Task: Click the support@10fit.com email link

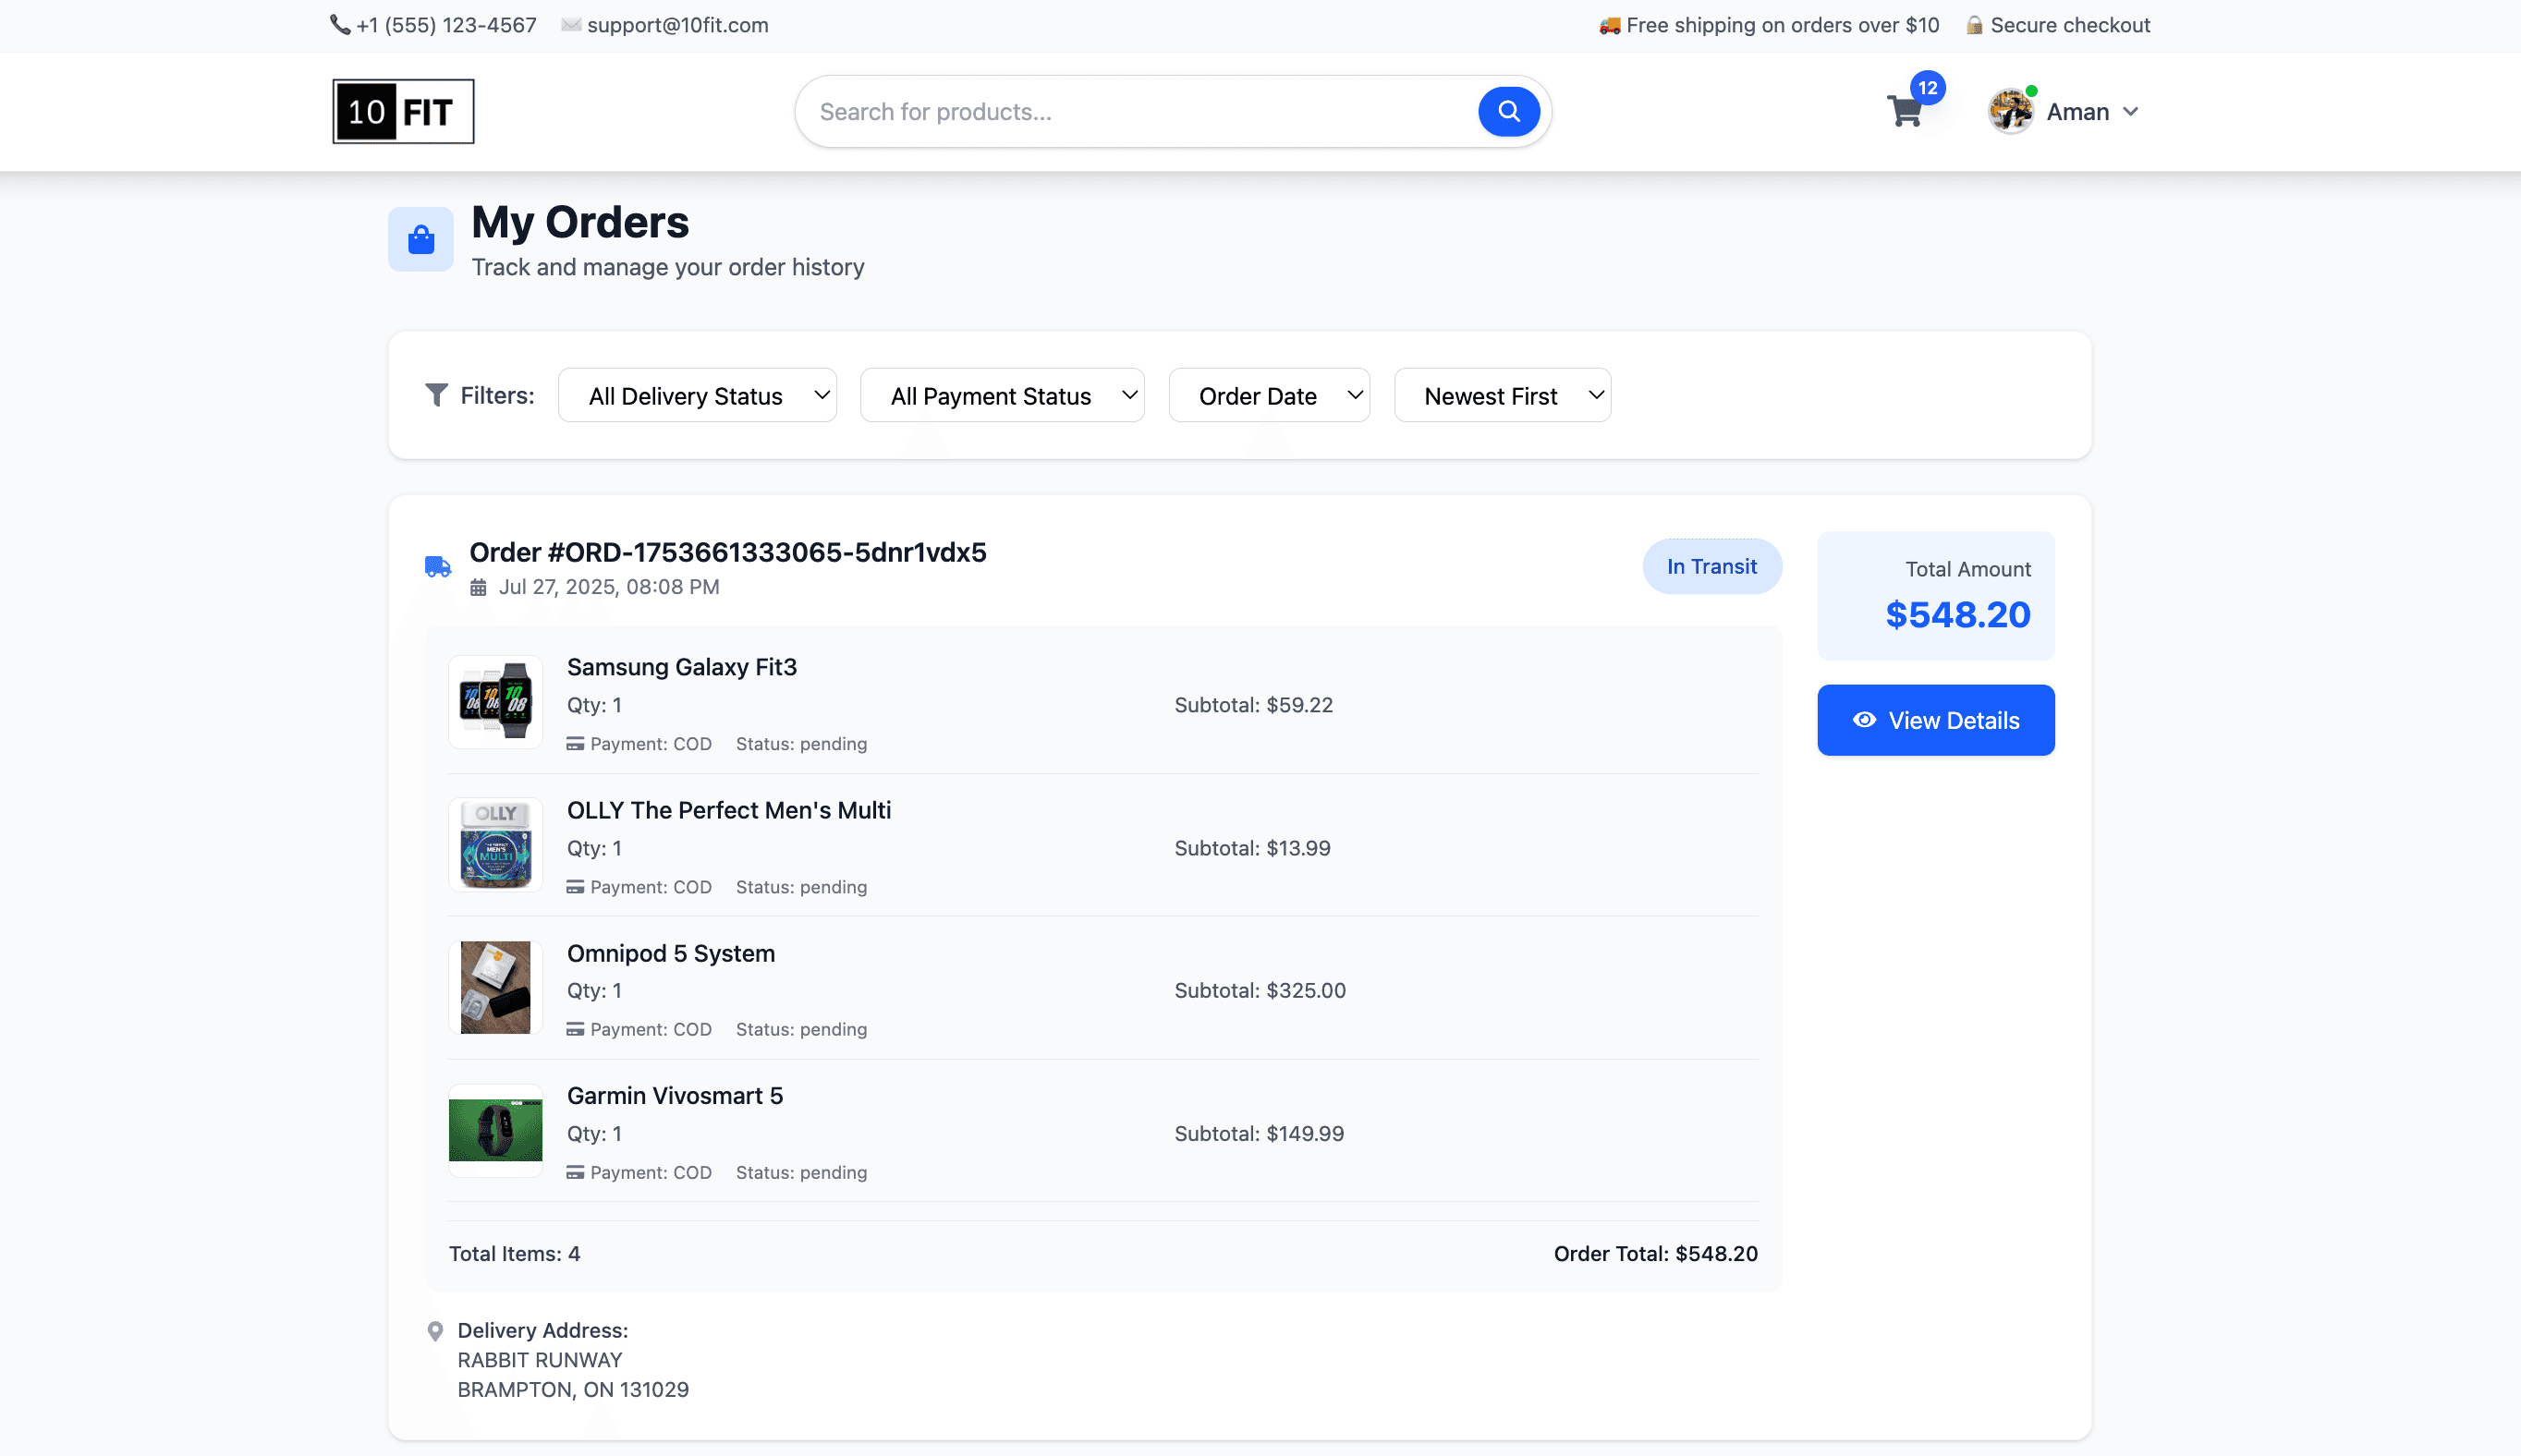Action: pos(677,25)
